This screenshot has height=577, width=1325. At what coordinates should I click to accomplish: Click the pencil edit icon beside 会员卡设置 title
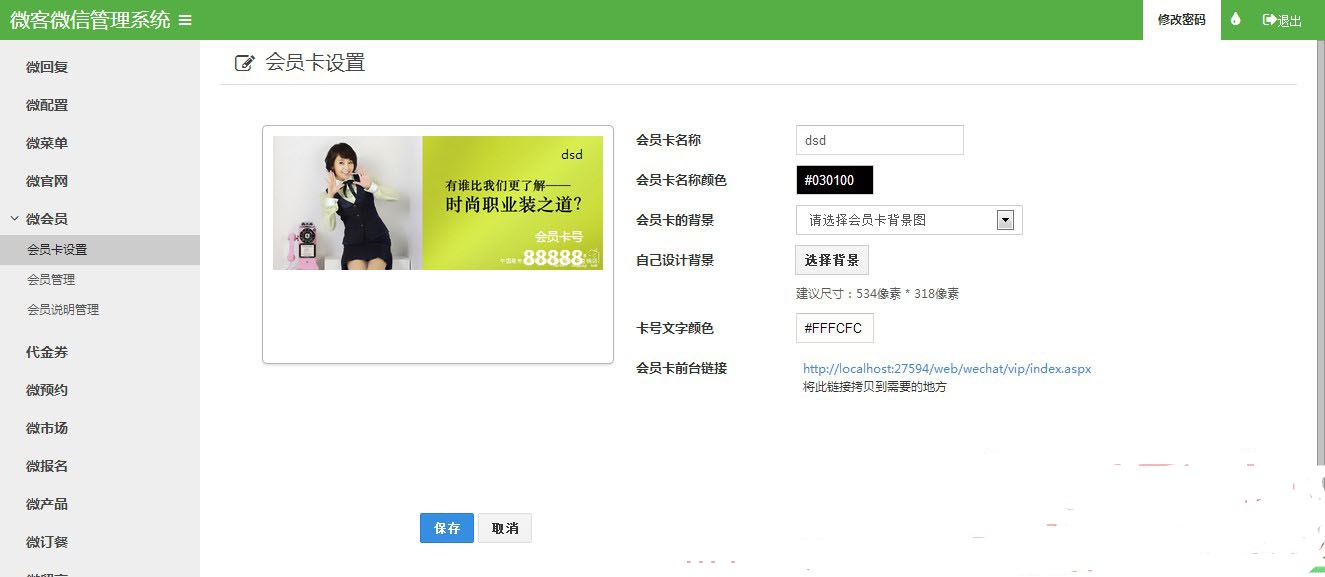pyautogui.click(x=243, y=61)
